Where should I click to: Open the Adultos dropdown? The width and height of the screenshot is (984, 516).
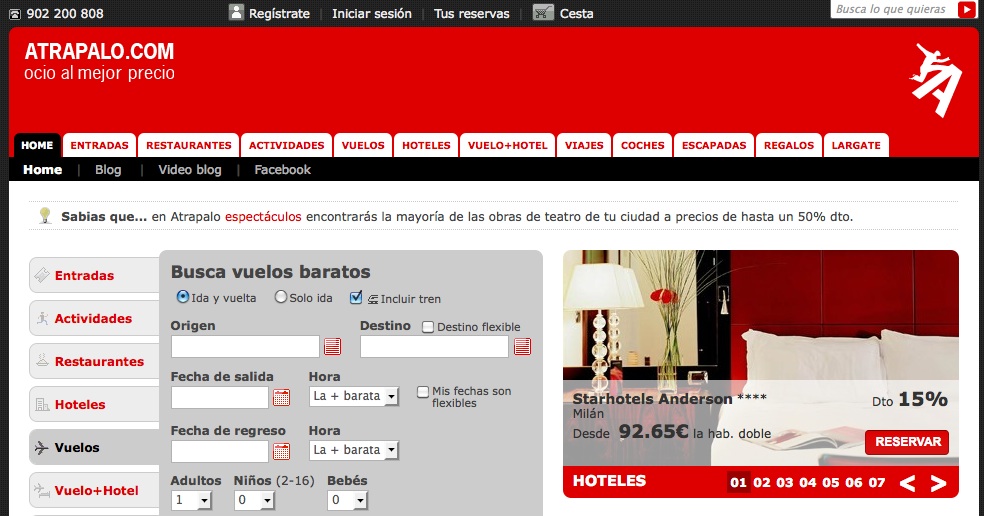(191, 500)
